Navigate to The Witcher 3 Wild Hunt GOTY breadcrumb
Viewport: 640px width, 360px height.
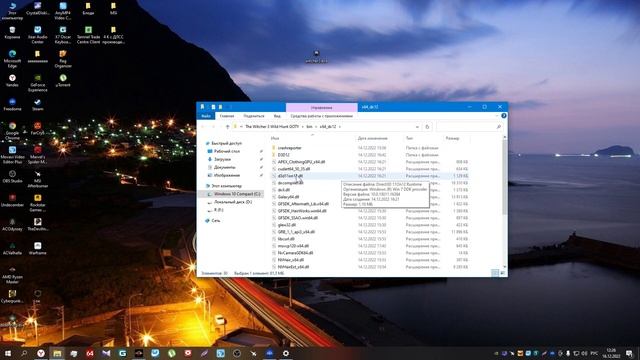pyautogui.click(x=272, y=127)
